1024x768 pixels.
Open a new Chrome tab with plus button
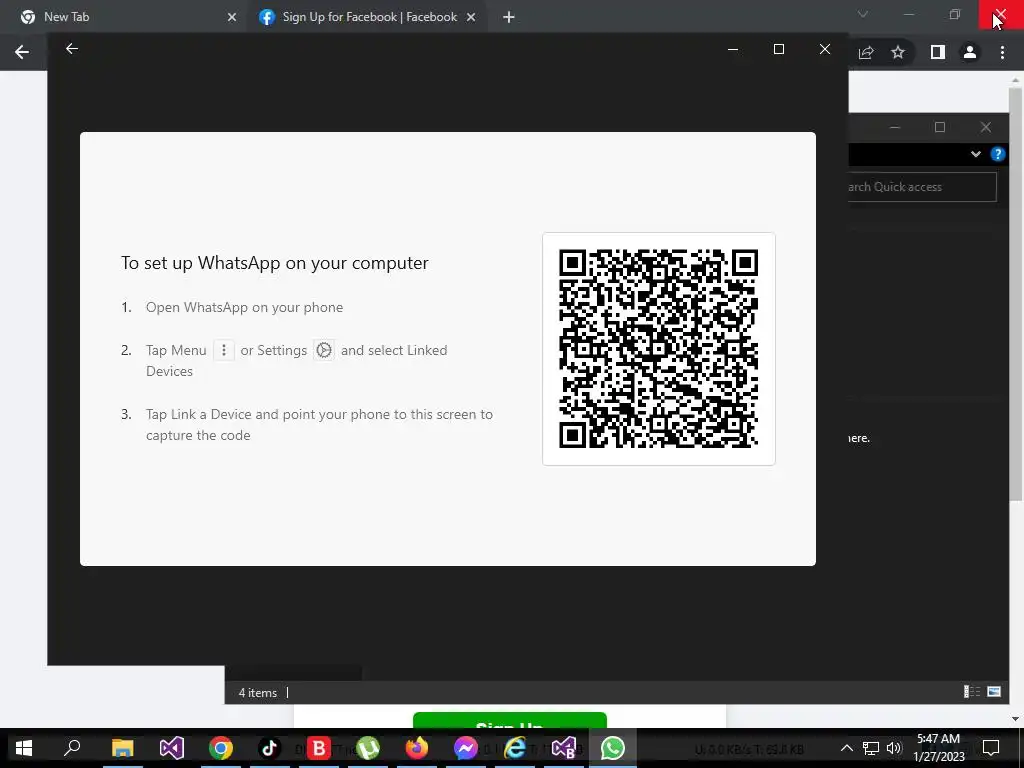pos(509,17)
